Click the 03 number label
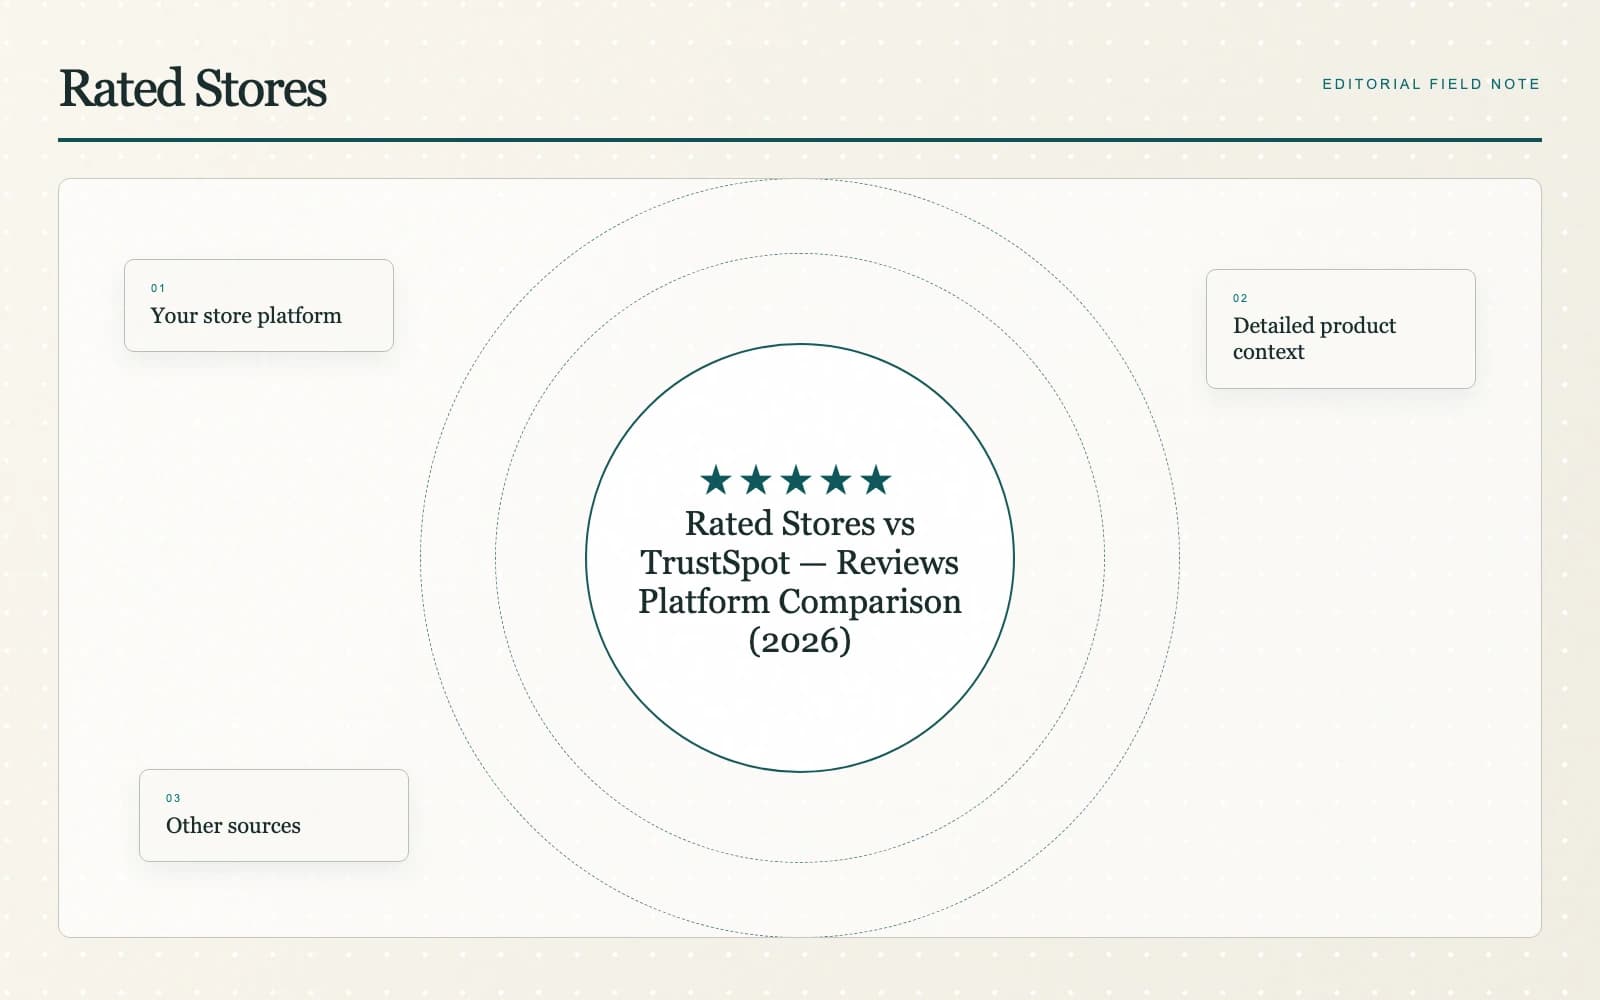This screenshot has height=1000, width=1600. 173,798
